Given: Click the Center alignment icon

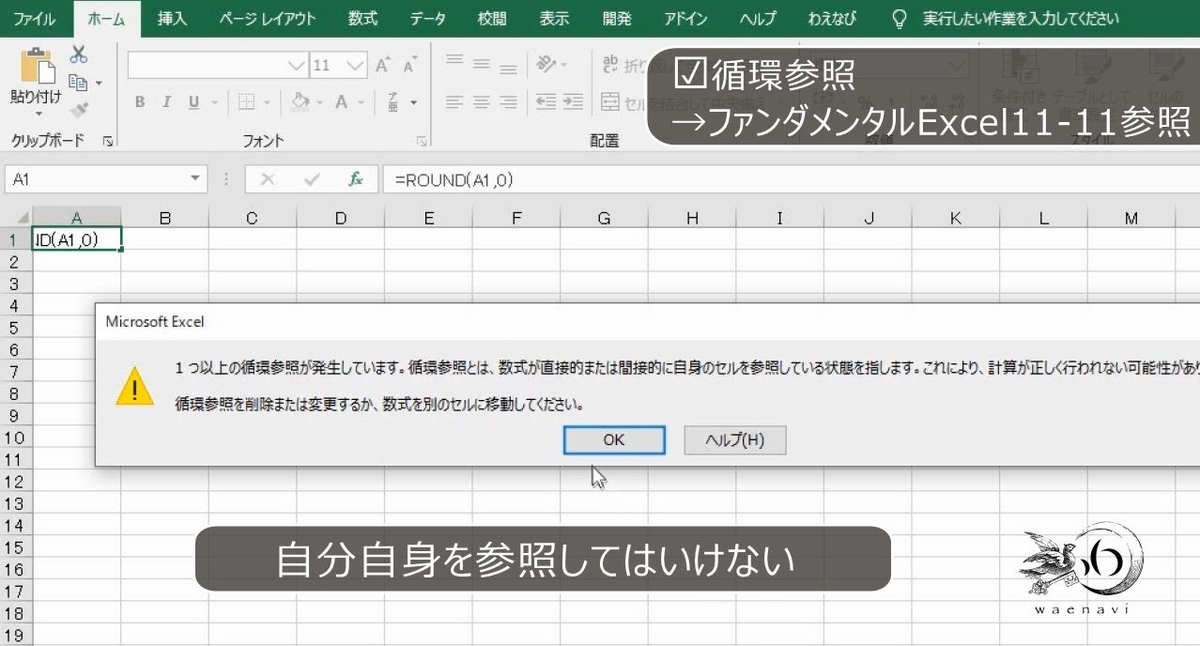Looking at the screenshot, I should (x=482, y=102).
